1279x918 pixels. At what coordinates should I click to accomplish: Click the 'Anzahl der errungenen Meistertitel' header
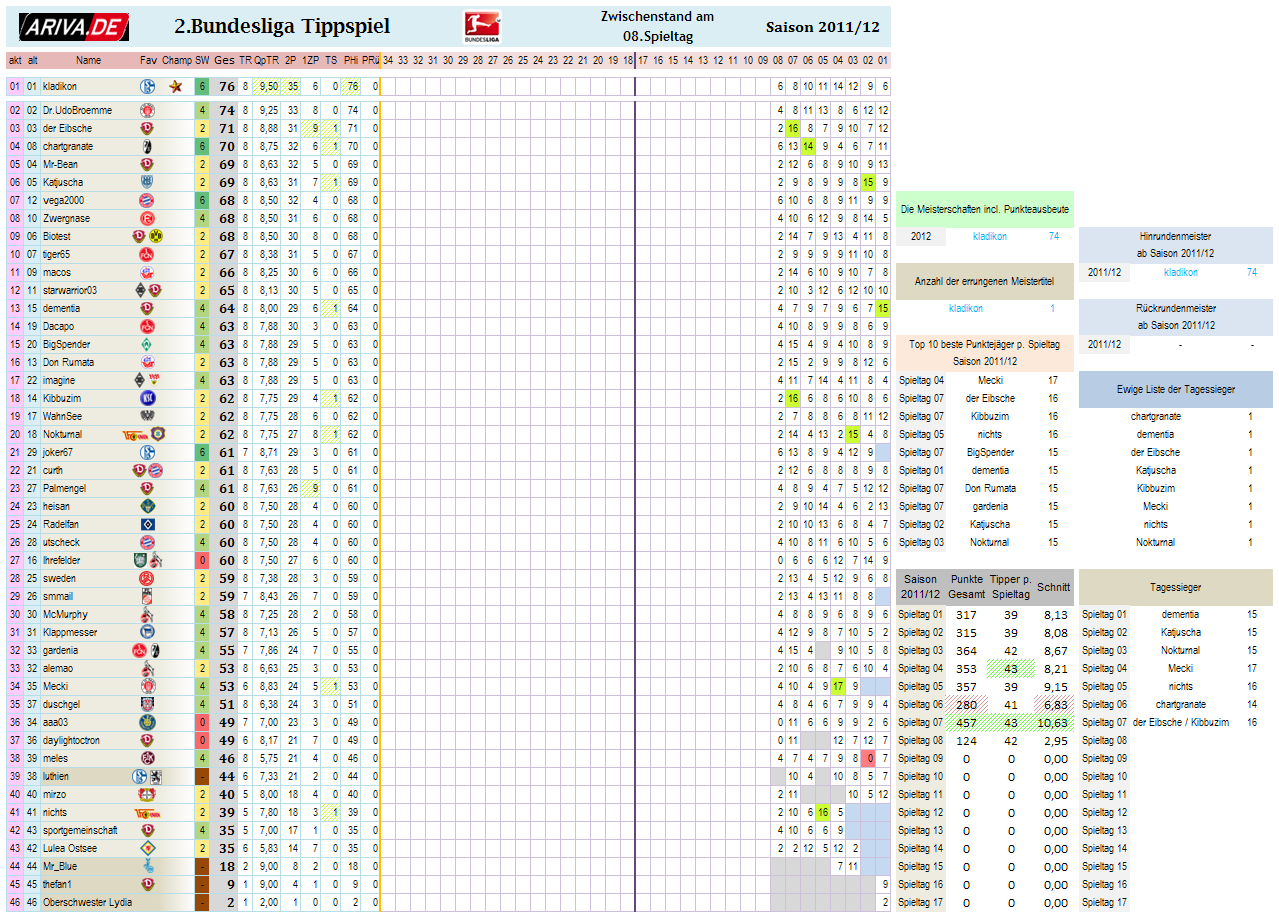point(985,282)
